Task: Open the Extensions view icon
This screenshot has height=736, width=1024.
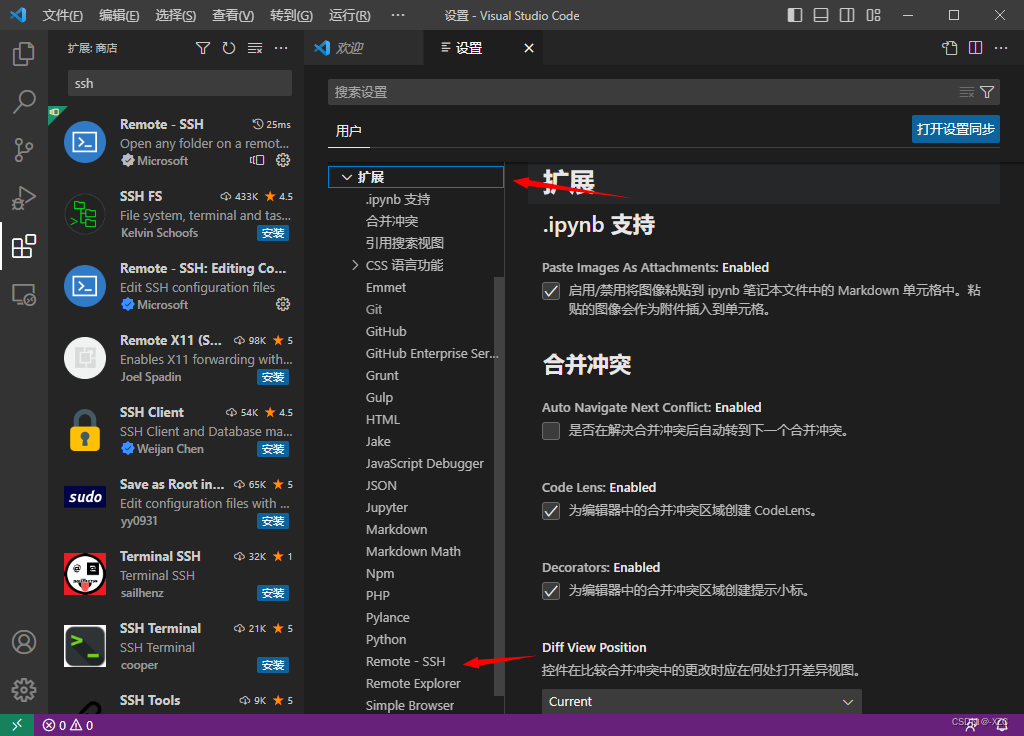Action: pos(24,246)
